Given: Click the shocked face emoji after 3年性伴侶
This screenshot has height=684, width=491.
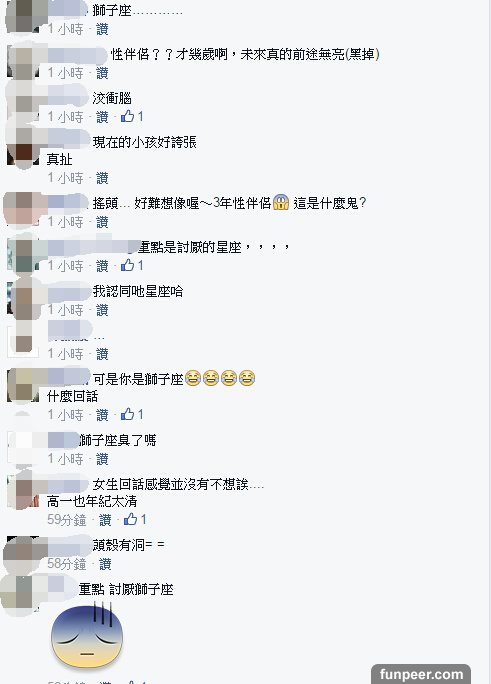Looking at the screenshot, I should pyautogui.click(x=281, y=202).
